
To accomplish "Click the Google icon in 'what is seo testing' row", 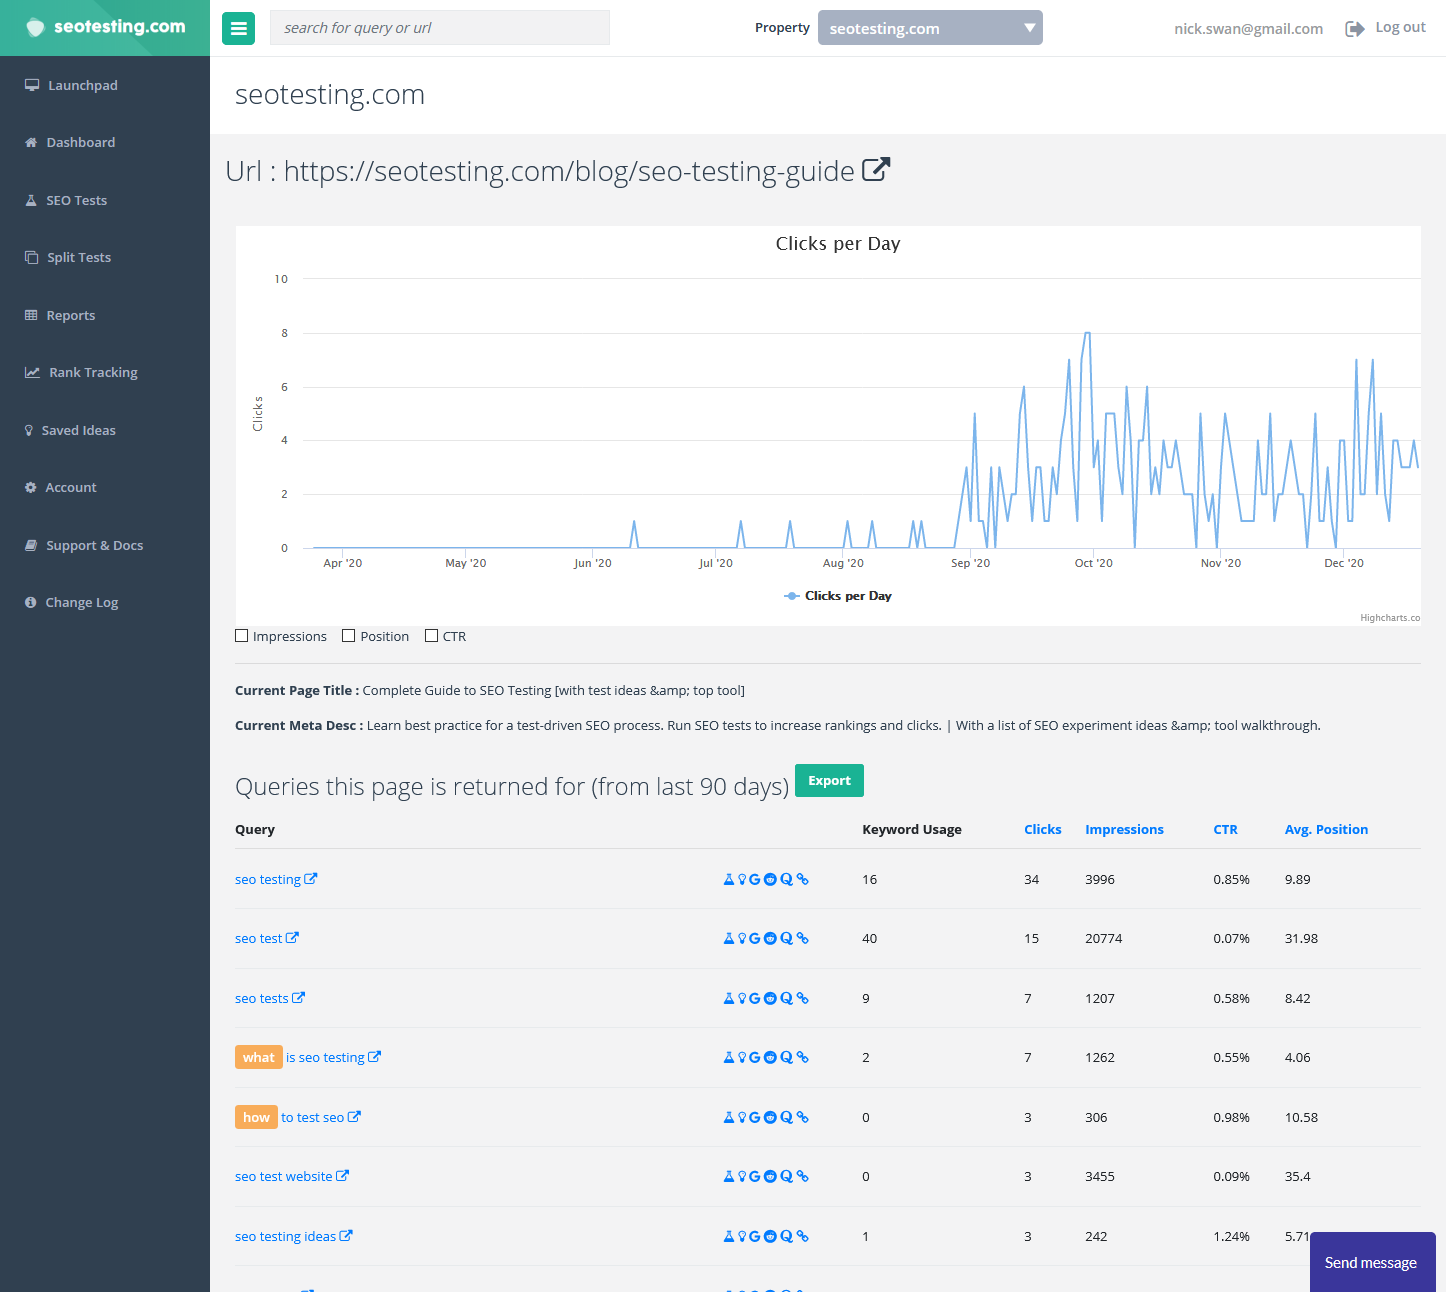I will (755, 1058).
